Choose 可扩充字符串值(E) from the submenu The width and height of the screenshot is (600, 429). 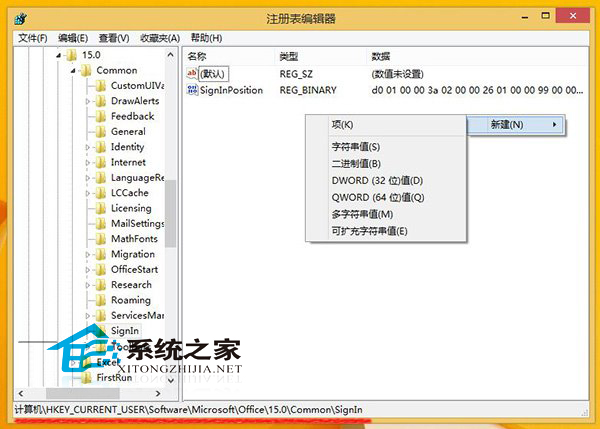click(386, 231)
